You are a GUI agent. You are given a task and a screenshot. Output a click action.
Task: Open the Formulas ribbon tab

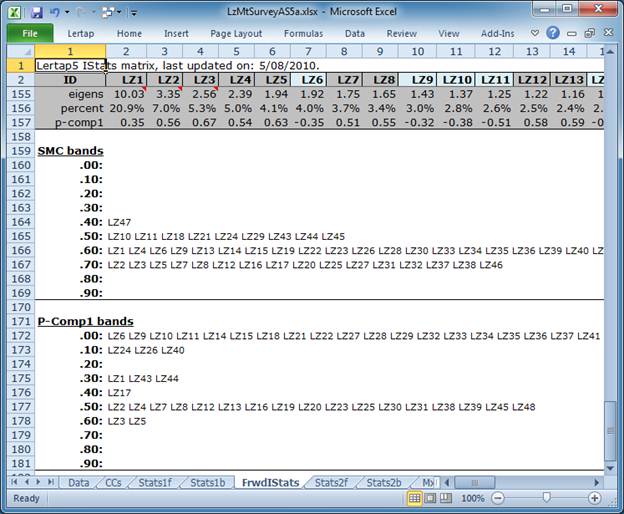tap(303, 33)
